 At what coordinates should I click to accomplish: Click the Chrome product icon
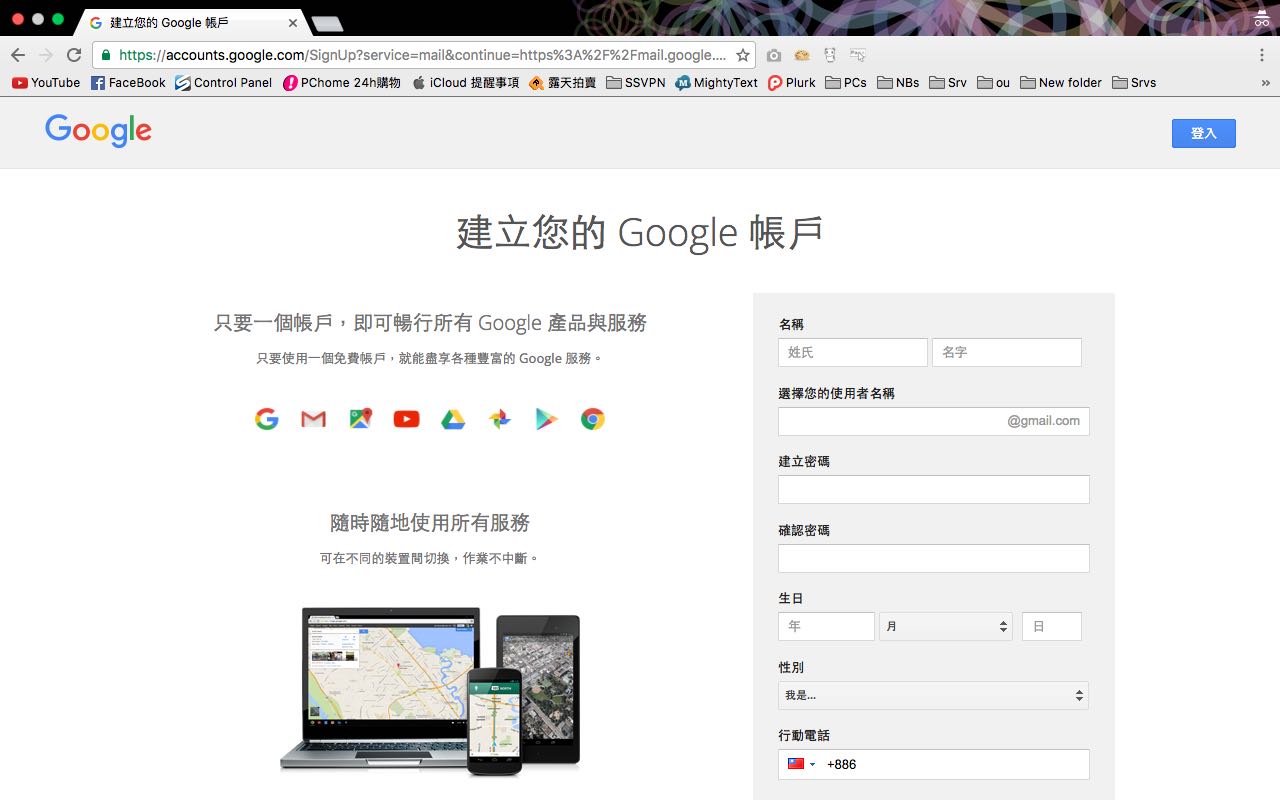pos(593,420)
